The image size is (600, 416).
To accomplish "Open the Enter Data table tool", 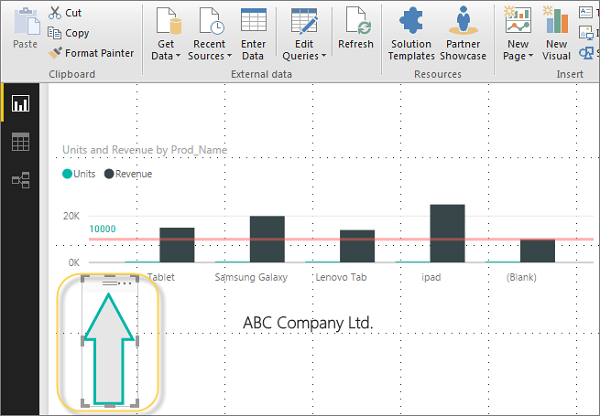I will (x=253, y=33).
